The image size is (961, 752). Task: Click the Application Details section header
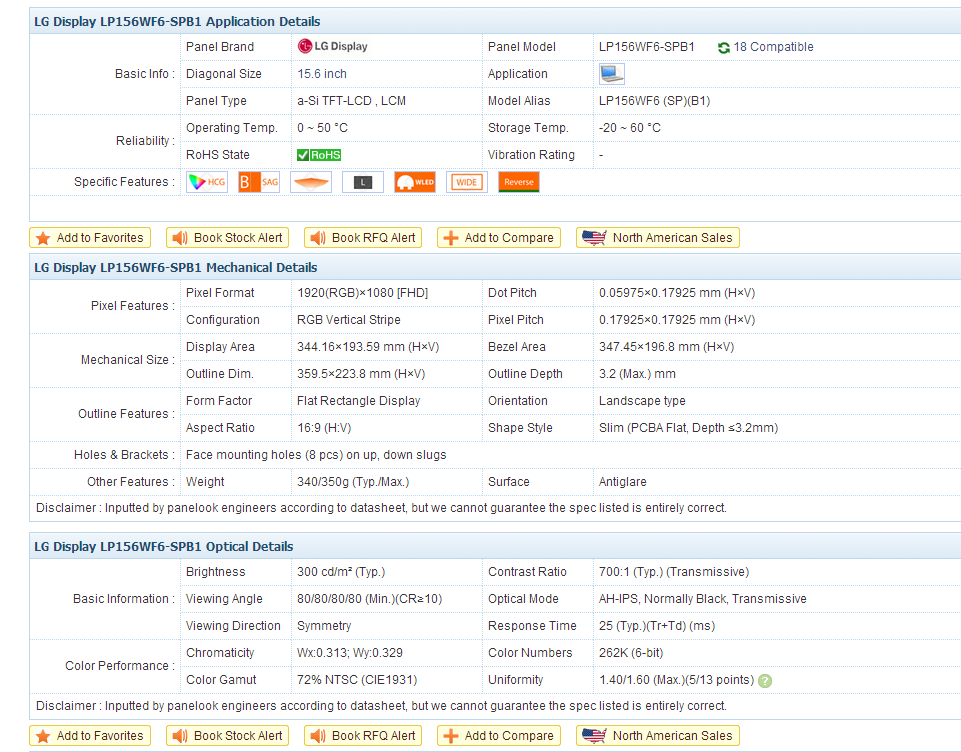(x=177, y=21)
